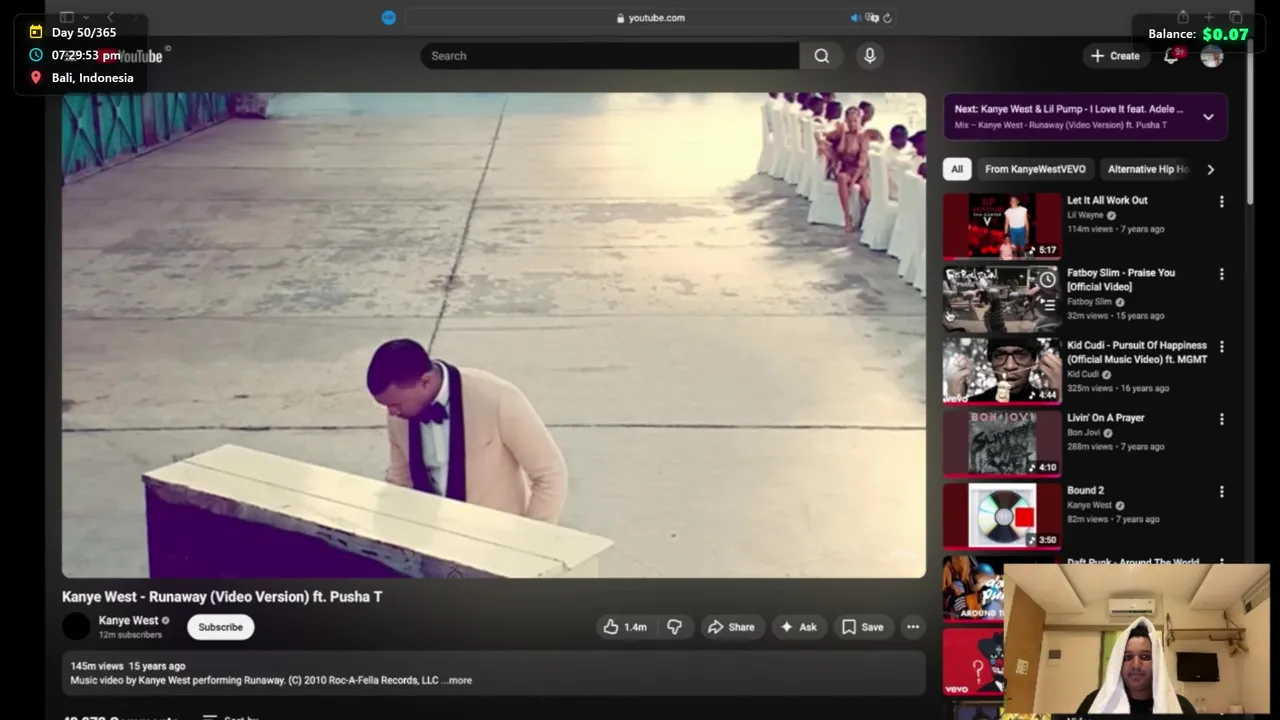Open options for Fatboy Slim Praise You
The image size is (1280, 720).
point(1221,274)
